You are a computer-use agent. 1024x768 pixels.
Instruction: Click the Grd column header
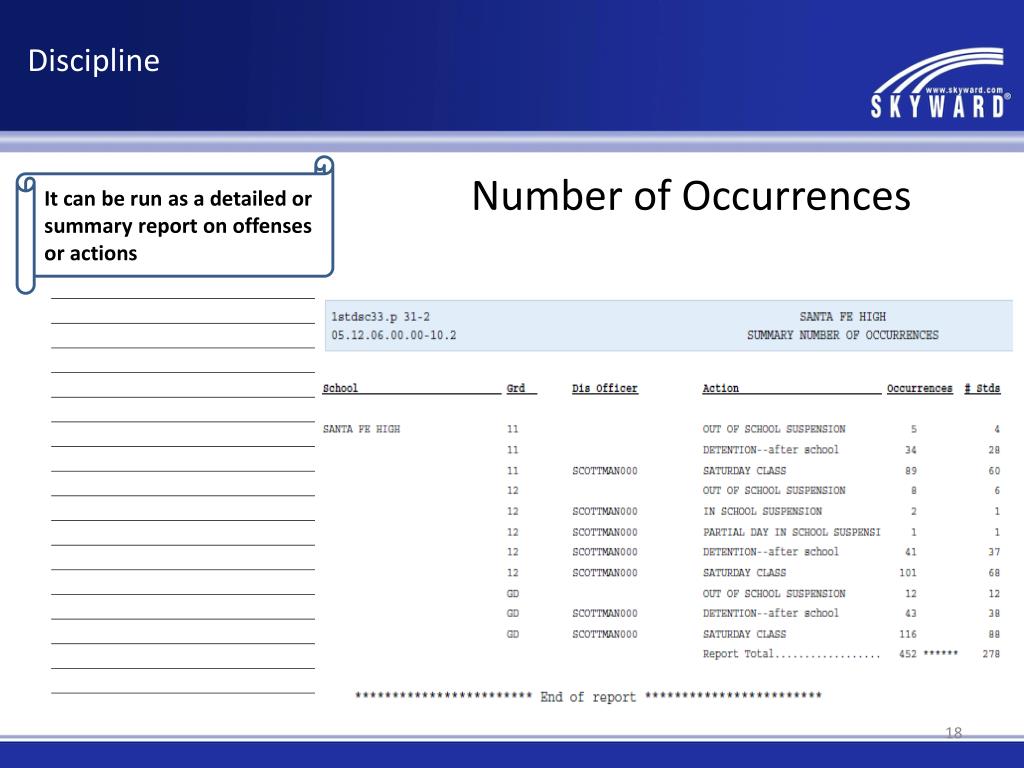click(x=516, y=388)
